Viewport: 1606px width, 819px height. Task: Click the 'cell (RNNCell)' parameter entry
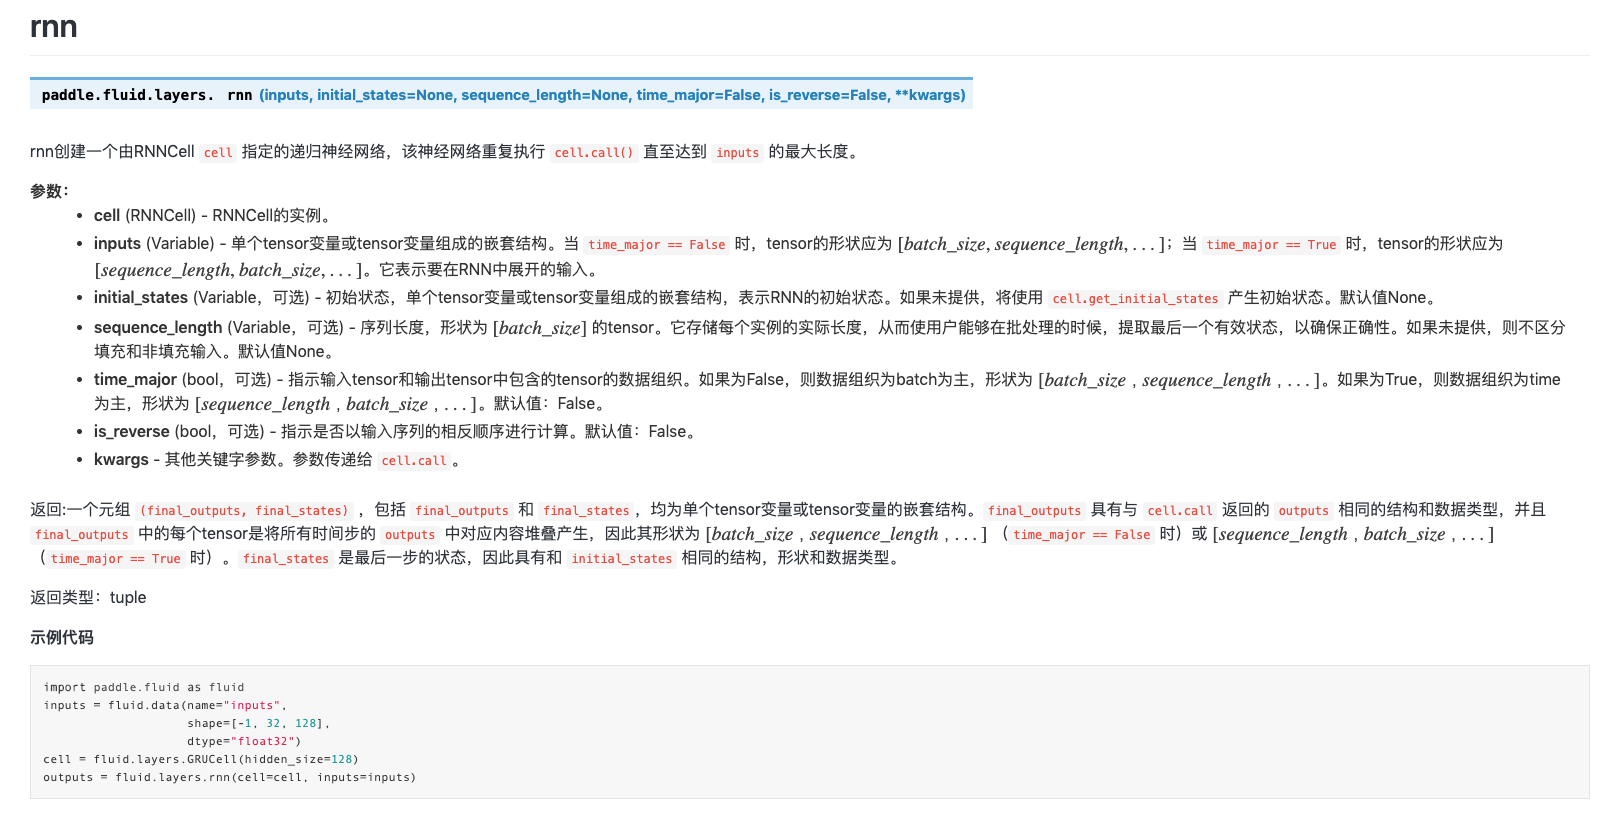tap(212, 215)
